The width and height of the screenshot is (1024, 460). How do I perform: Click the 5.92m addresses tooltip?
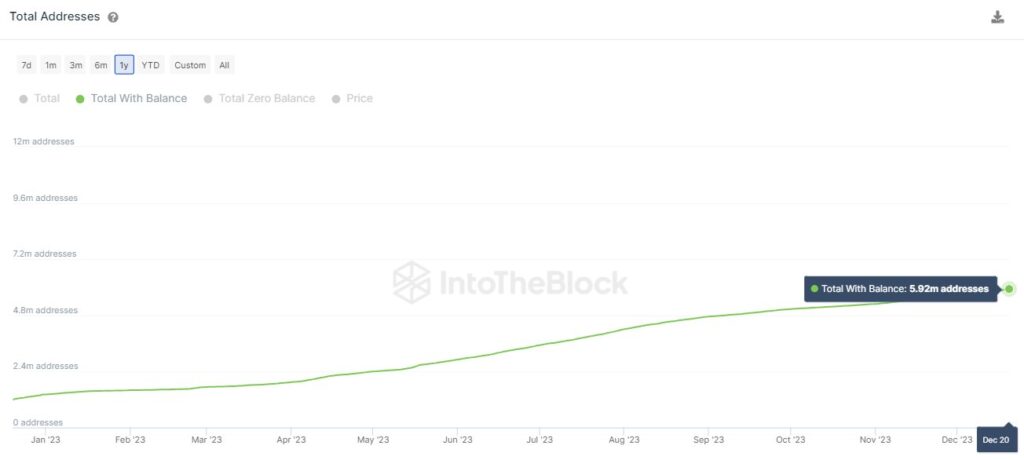pos(900,289)
